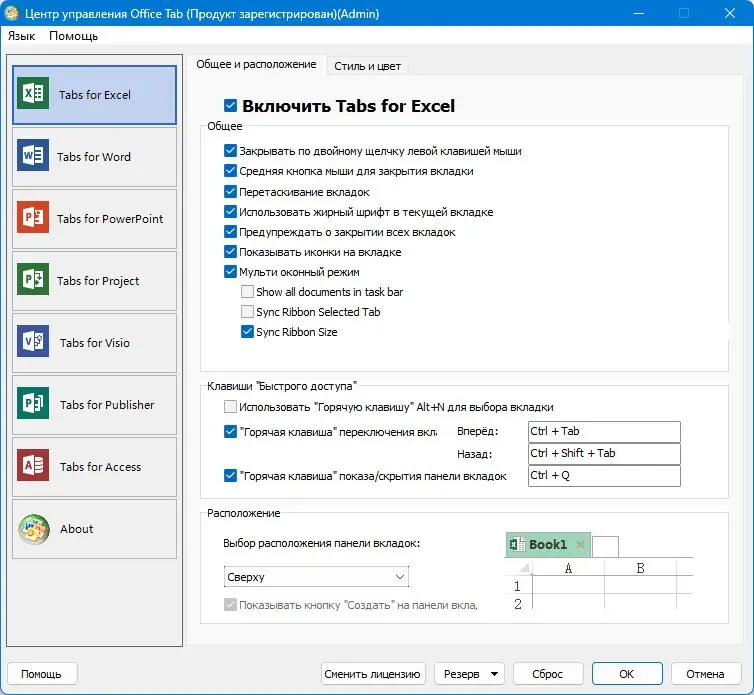This screenshot has height=695, width=754.
Task: Select 'Tabs for Publisher' label in sidebar
Action: click(107, 405)
